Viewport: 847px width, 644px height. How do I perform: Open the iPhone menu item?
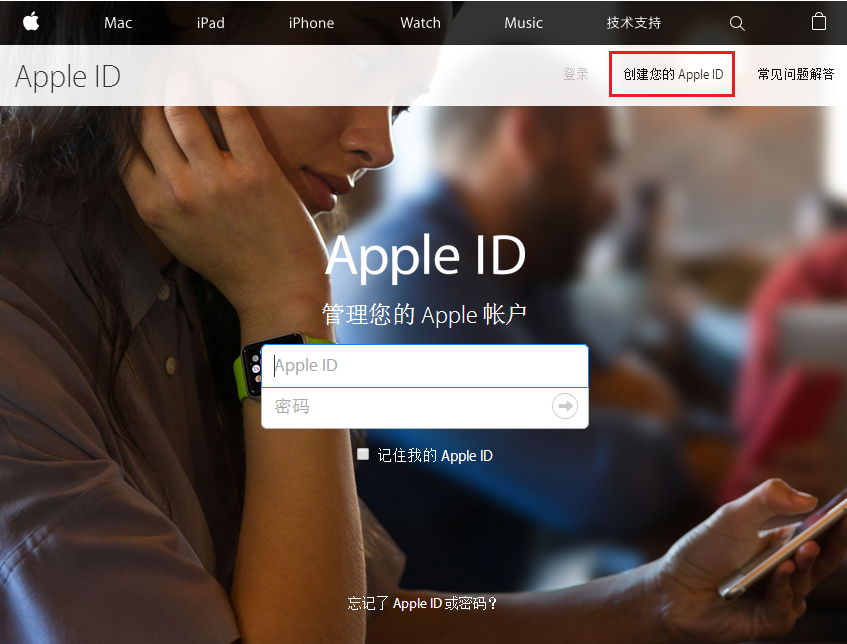311,23
